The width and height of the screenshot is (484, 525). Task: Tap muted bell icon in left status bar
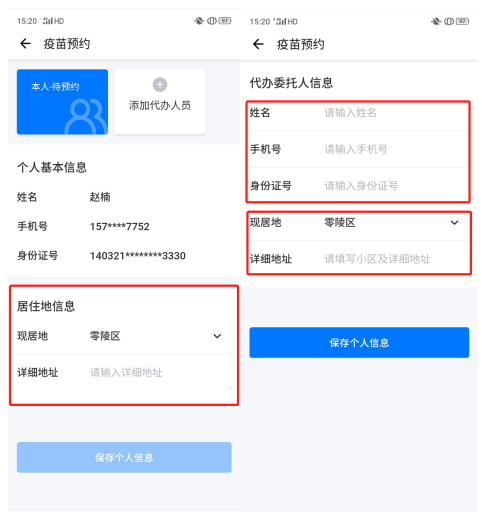199,21
